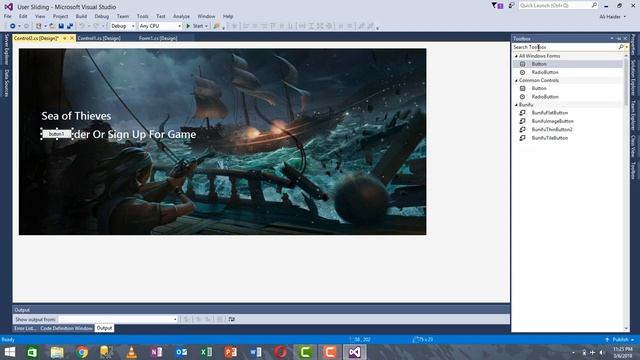The height and width of the screenshot is (360, 640).
Task: Open the Debug menu
Action: click(x=102, y=16)
